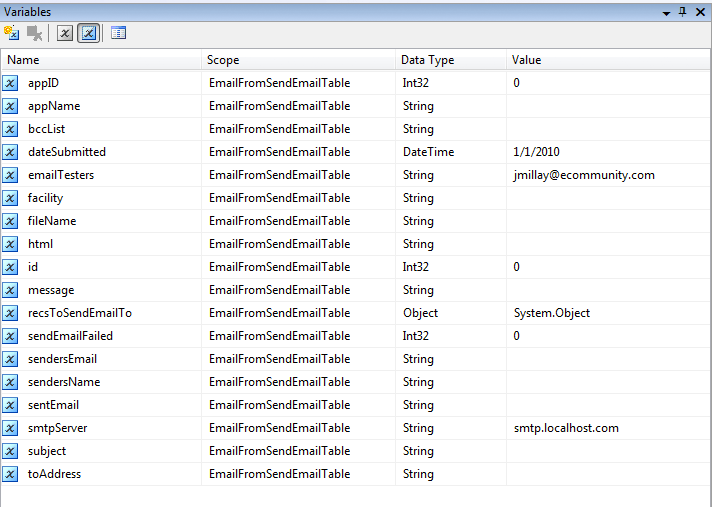Click the Data Type column header
712x507 pixels.
pyautogui.click(x=450, y=60)
